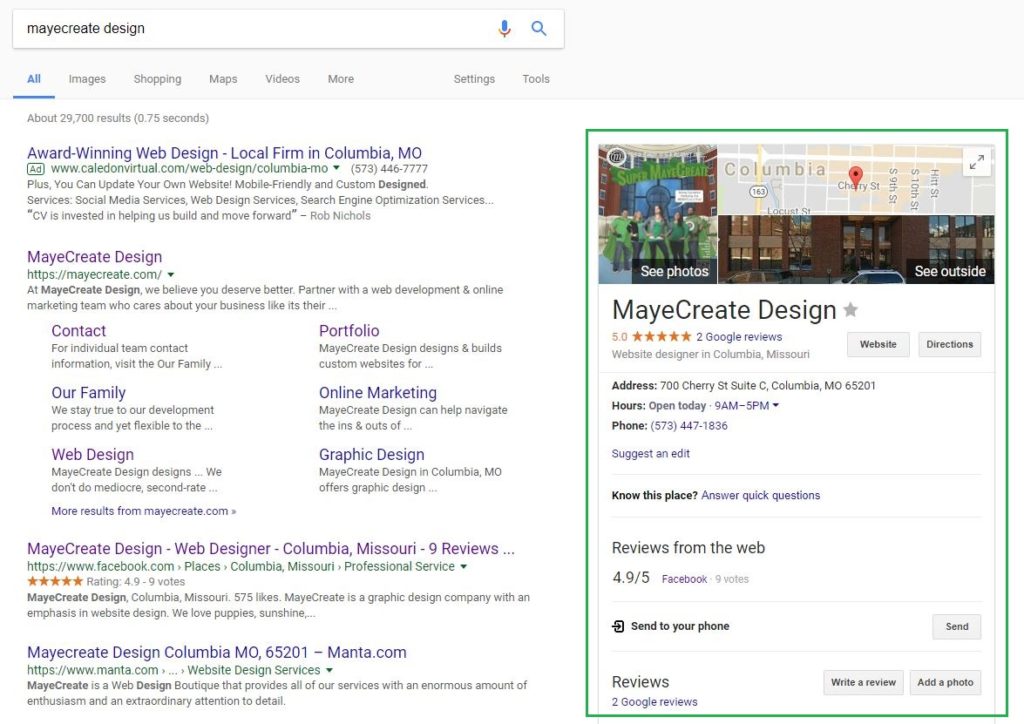
Task: Click the star next to MayeCreate Design title
Action: 851,310
